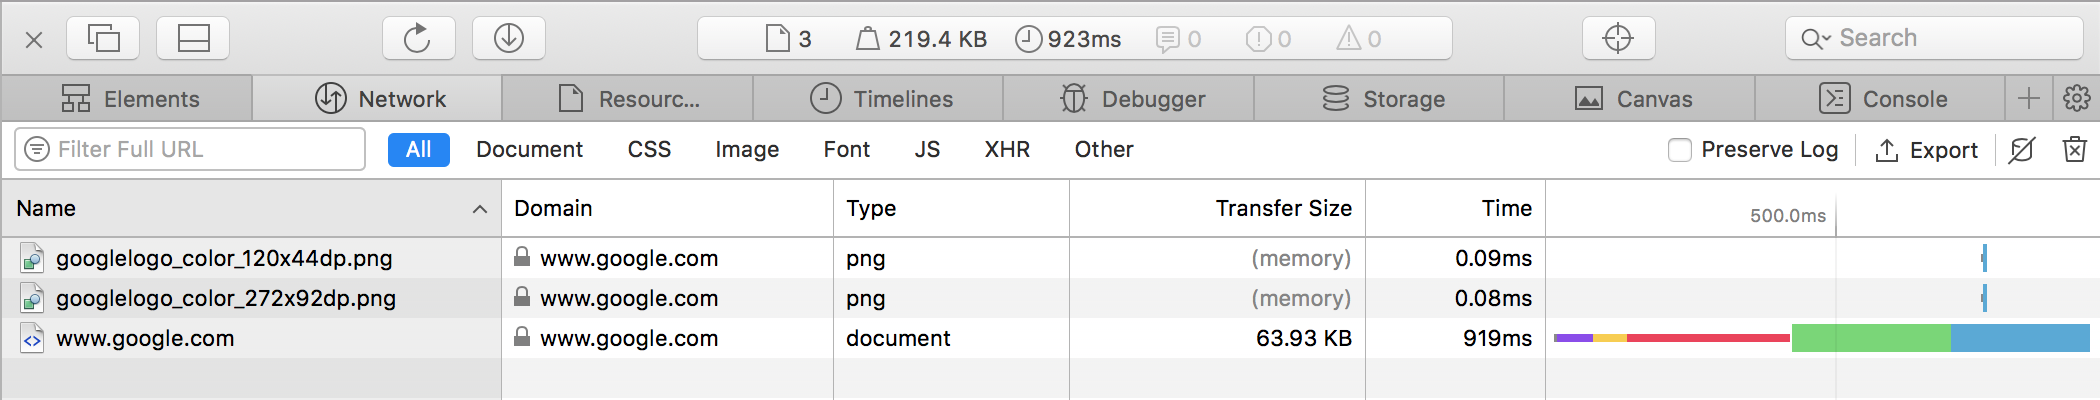The image size is (2100, 400).
Task: Filter requests by JS type
Action: (927, 150)
